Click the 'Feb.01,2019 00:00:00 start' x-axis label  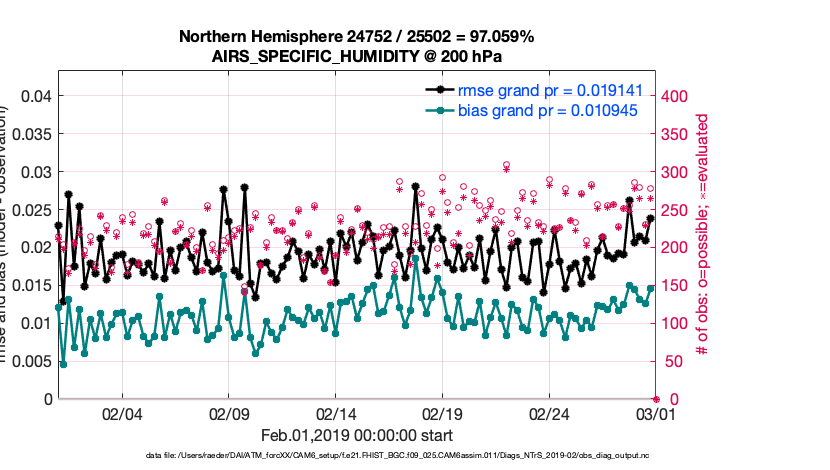356,435
